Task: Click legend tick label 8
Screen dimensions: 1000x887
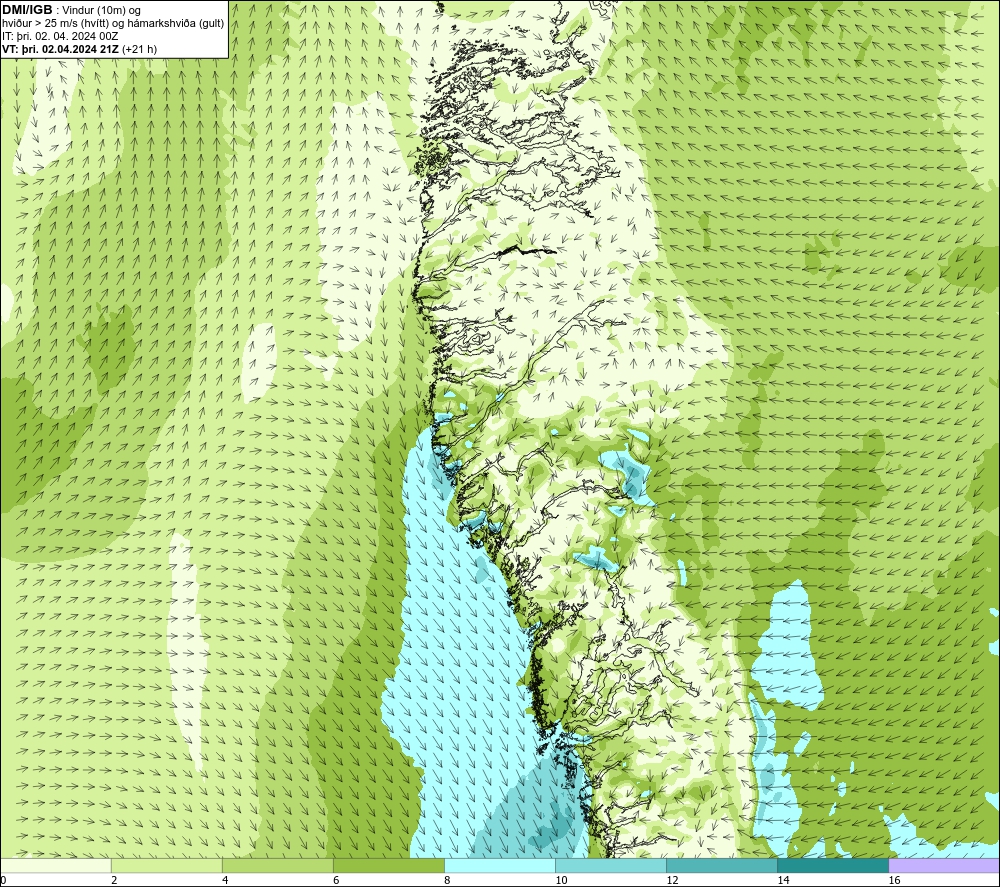Action: (x=447, y=880)
